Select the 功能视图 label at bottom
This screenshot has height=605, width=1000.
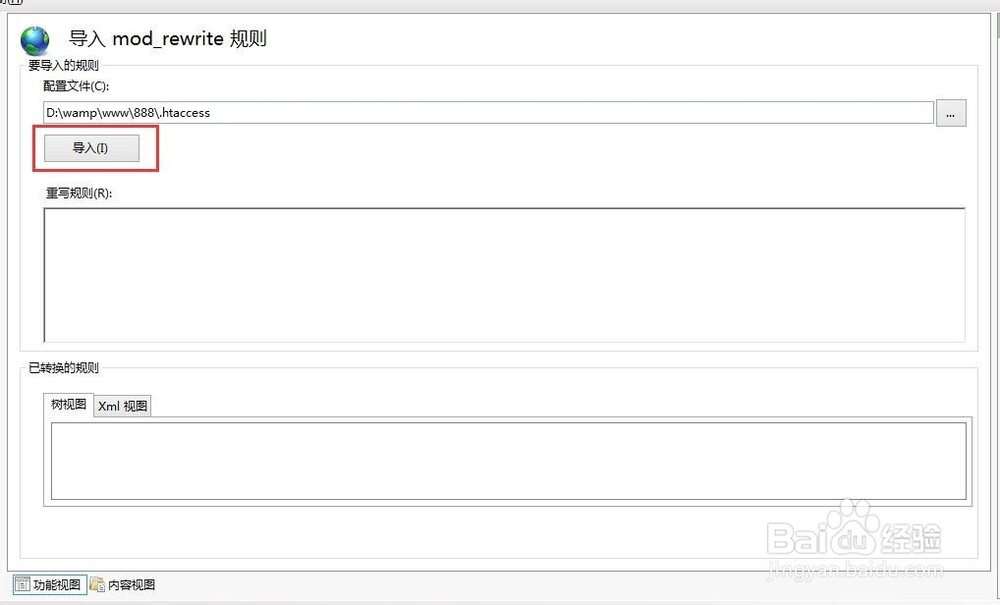pyautogui.click(x=56, y=585)
